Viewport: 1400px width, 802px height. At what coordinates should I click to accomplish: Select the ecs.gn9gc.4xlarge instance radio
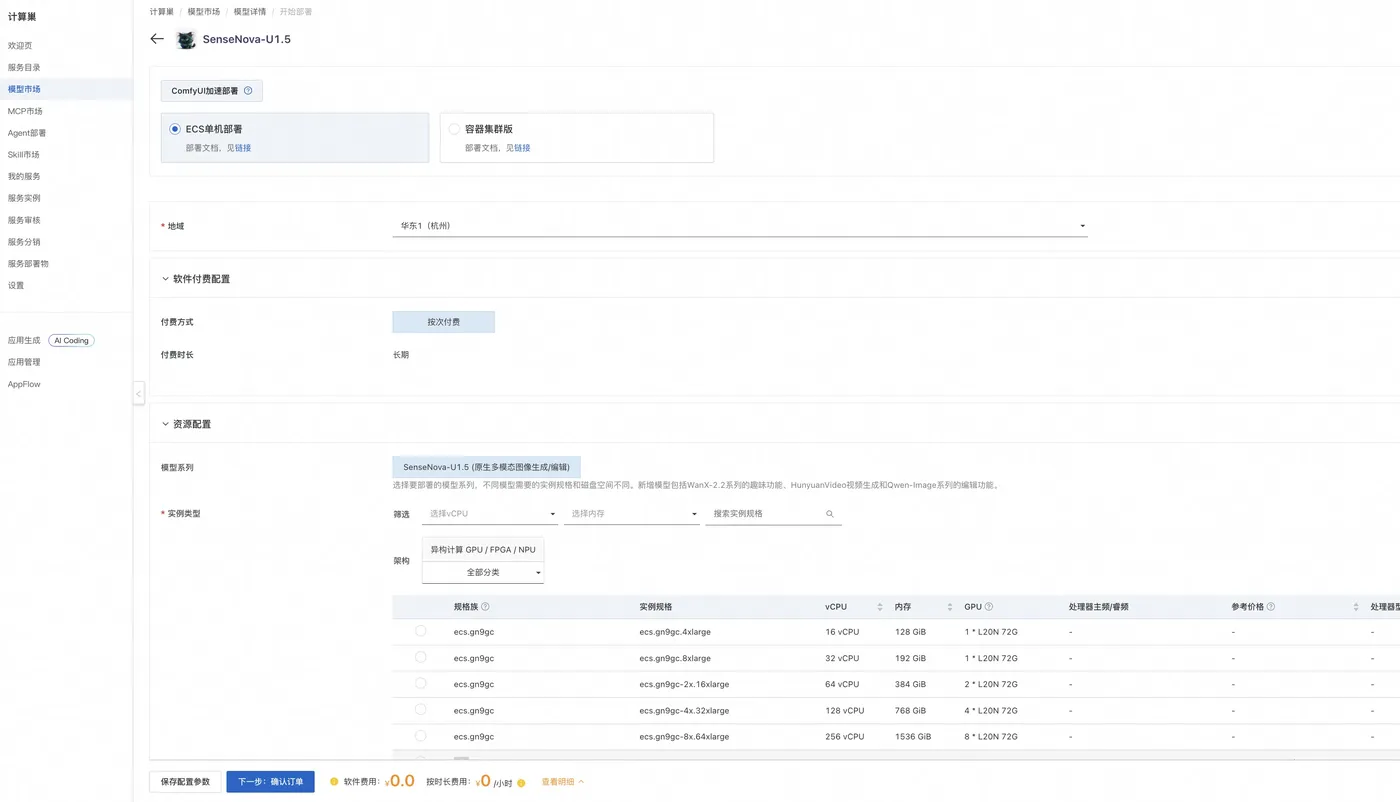click(x=421, y=631)
